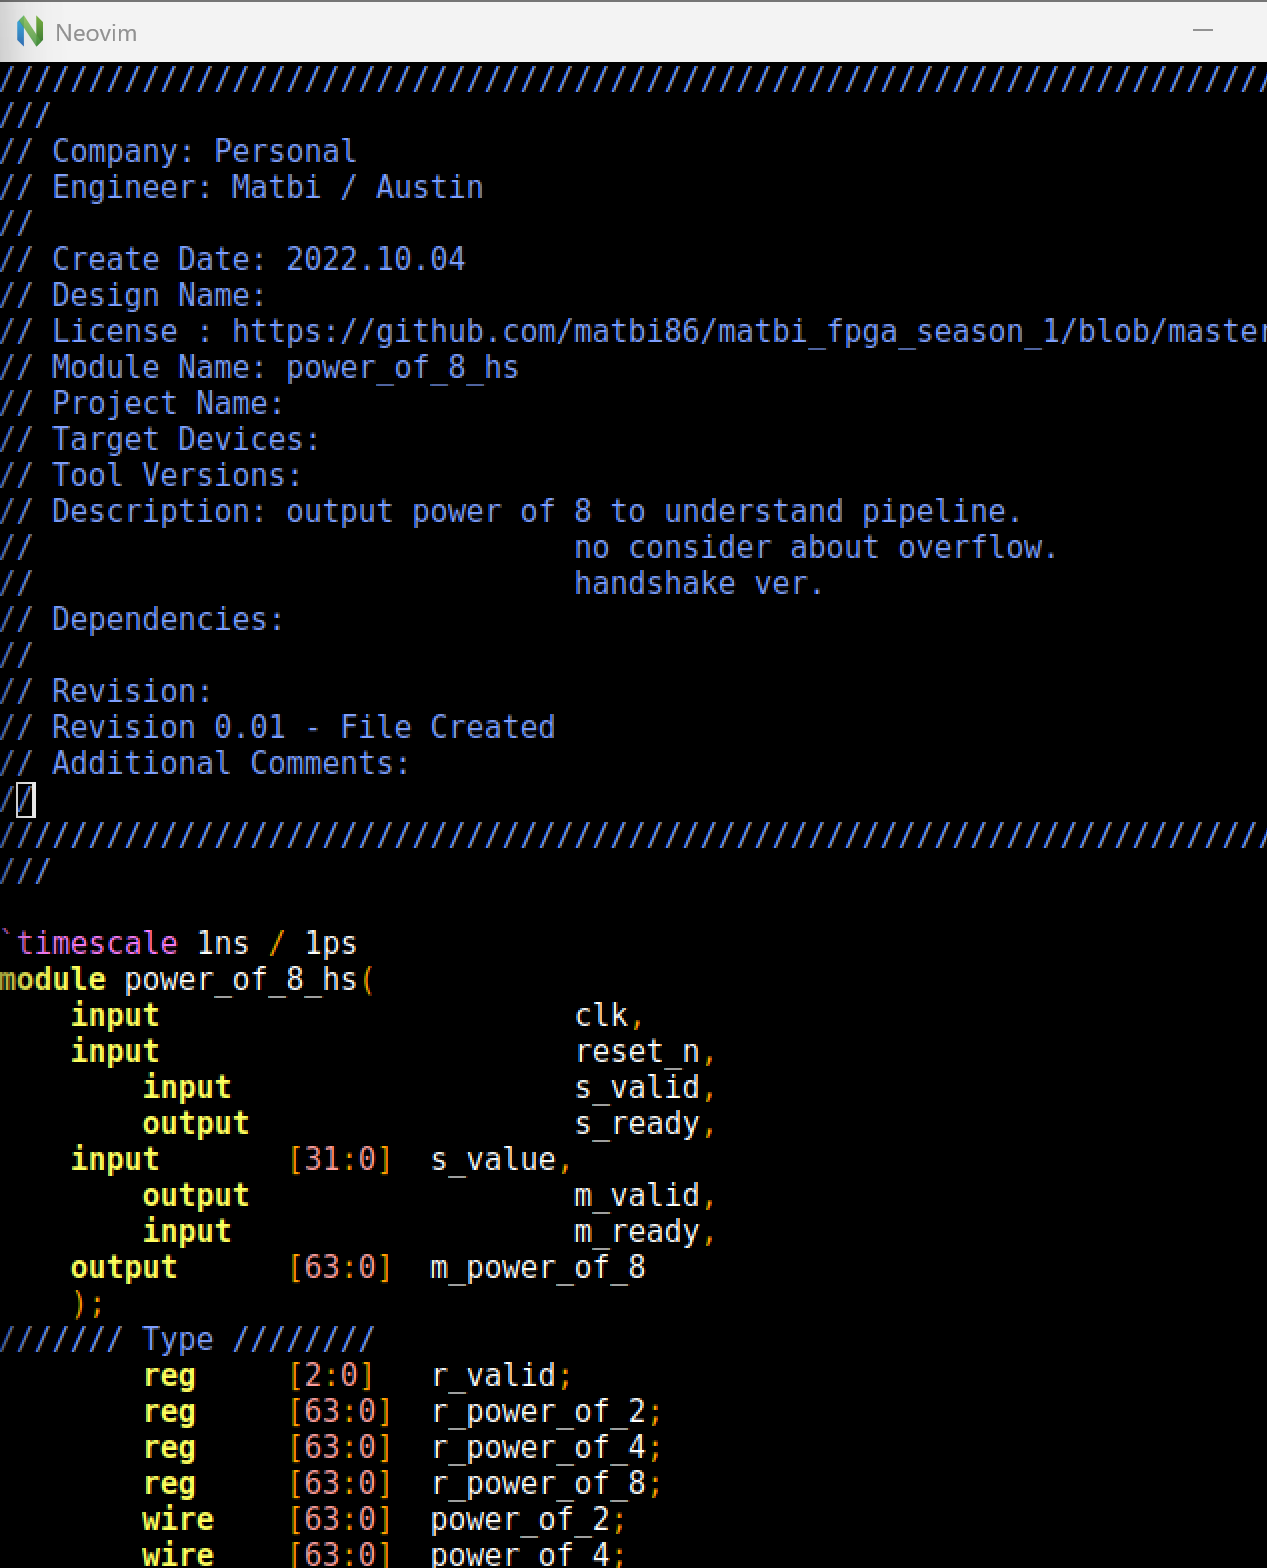Click on the s_valid input port
The image size is (1267, 1568).
coord(637,1087)
